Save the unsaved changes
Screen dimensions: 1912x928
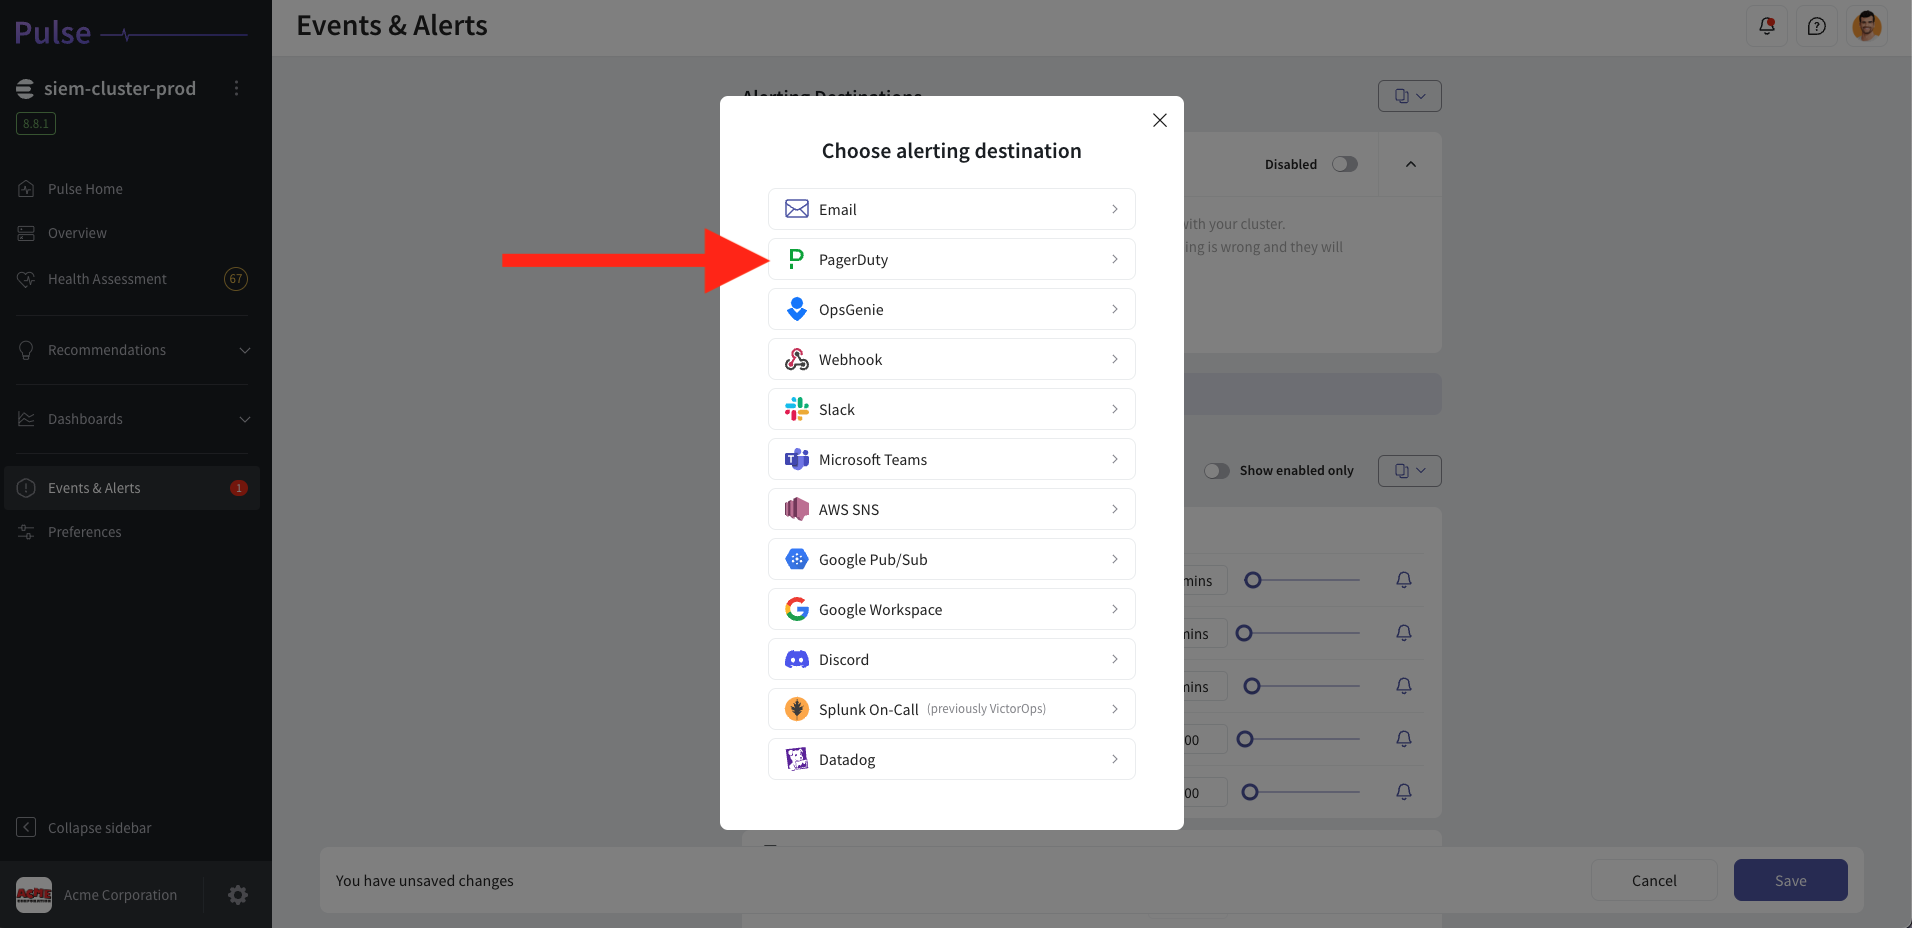[x=1789, y=880]
